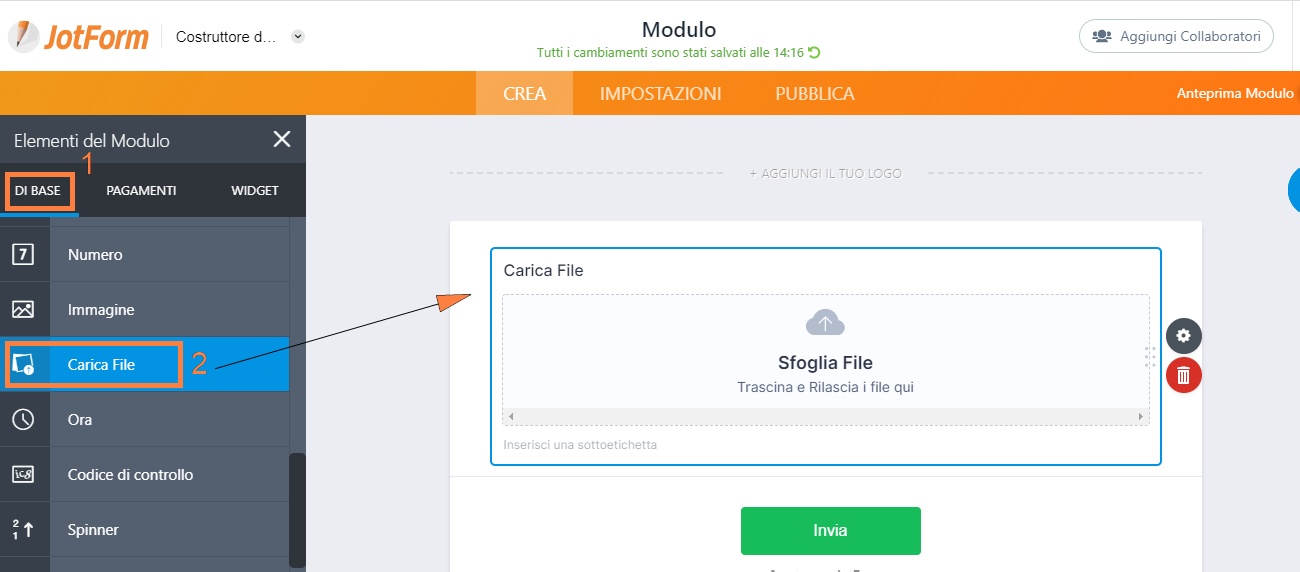Click the Ora clock icon
The height and width of the screenshot is (572, 1300).
coord(23,420)
